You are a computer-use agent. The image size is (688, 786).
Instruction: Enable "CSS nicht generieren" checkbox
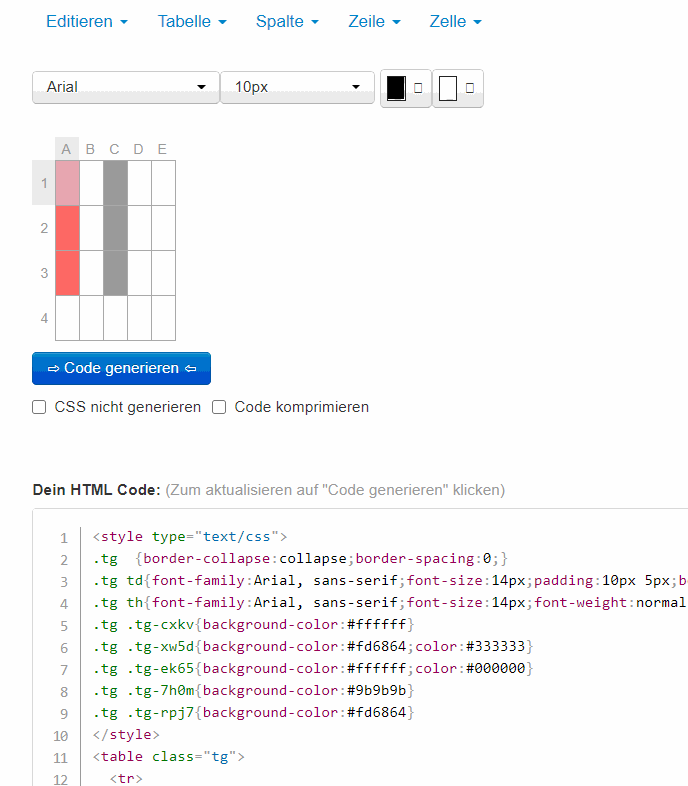tap(40, 407)
